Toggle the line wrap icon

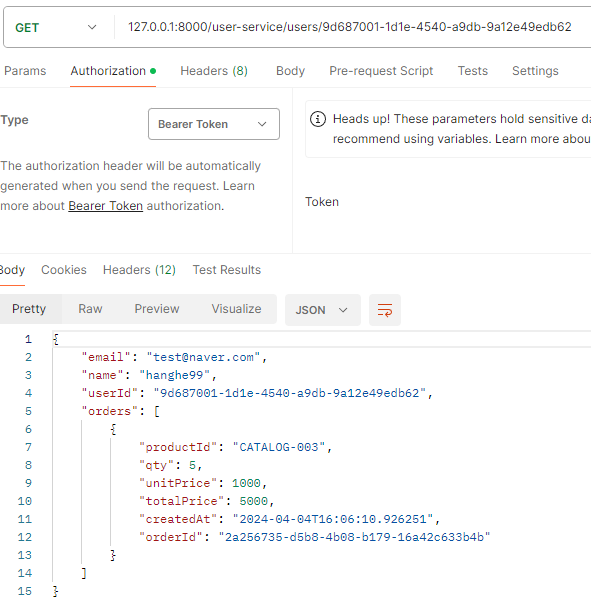pos(385,310)
